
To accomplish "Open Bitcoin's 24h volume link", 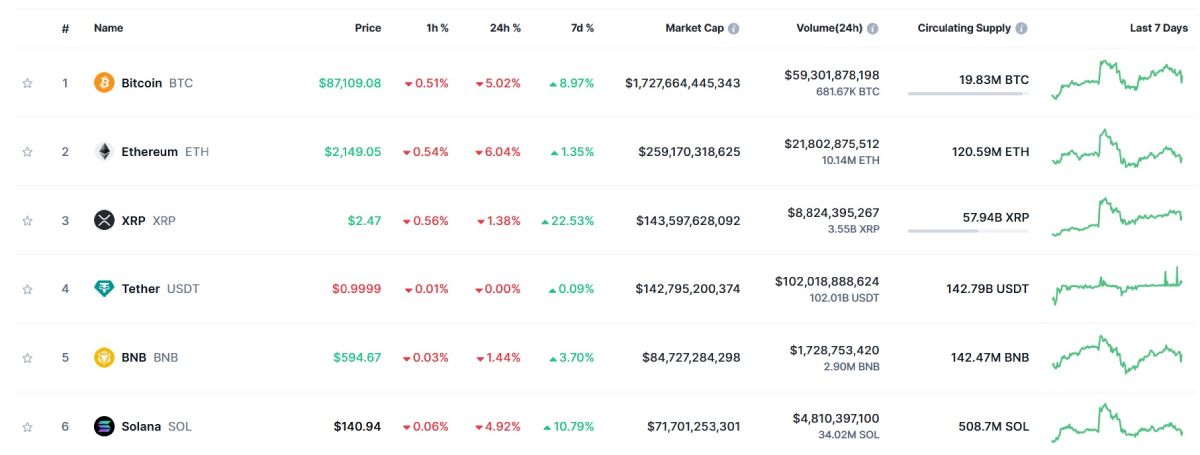I will tap(832, 75).
